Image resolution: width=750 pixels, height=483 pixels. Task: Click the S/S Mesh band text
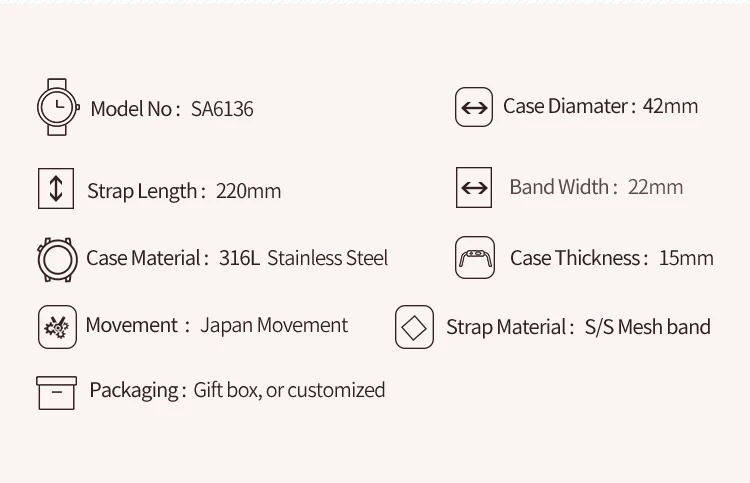click(647, 327)
